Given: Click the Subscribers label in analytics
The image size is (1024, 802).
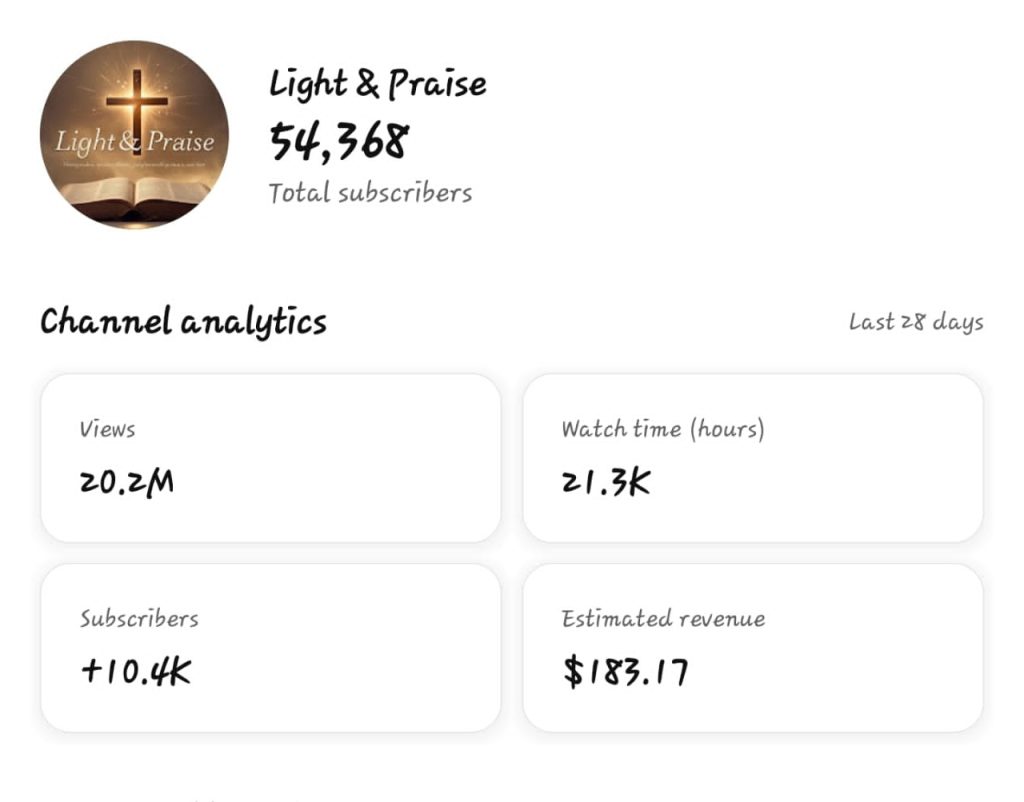Looking at the screenshot, I should [x=139, y=618].
